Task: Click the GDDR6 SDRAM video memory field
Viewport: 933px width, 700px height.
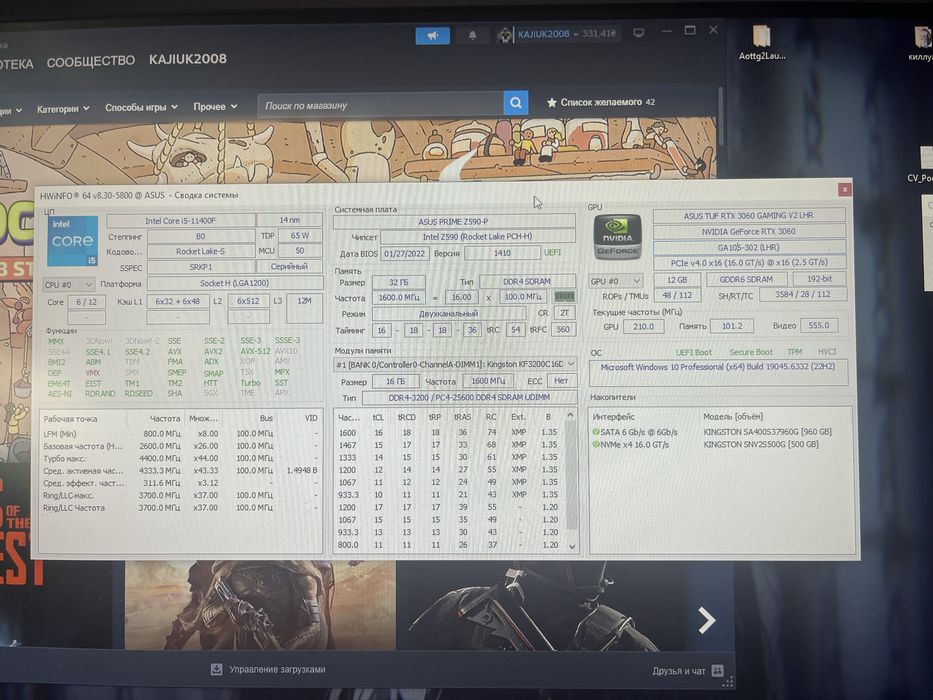Action: click(x=746, y=279)
